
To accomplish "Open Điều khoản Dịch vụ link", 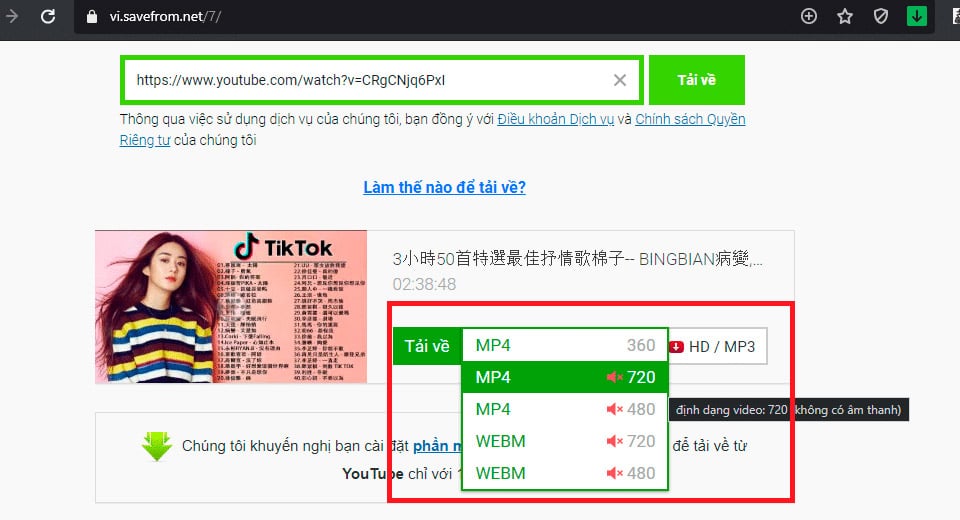I will click(x=555, y=119).
